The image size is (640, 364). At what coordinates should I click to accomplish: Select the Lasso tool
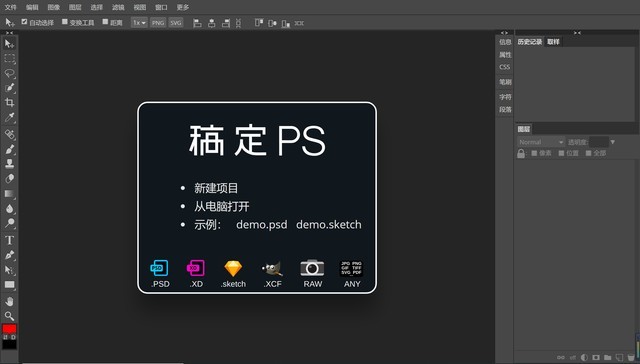click(9, 73)
